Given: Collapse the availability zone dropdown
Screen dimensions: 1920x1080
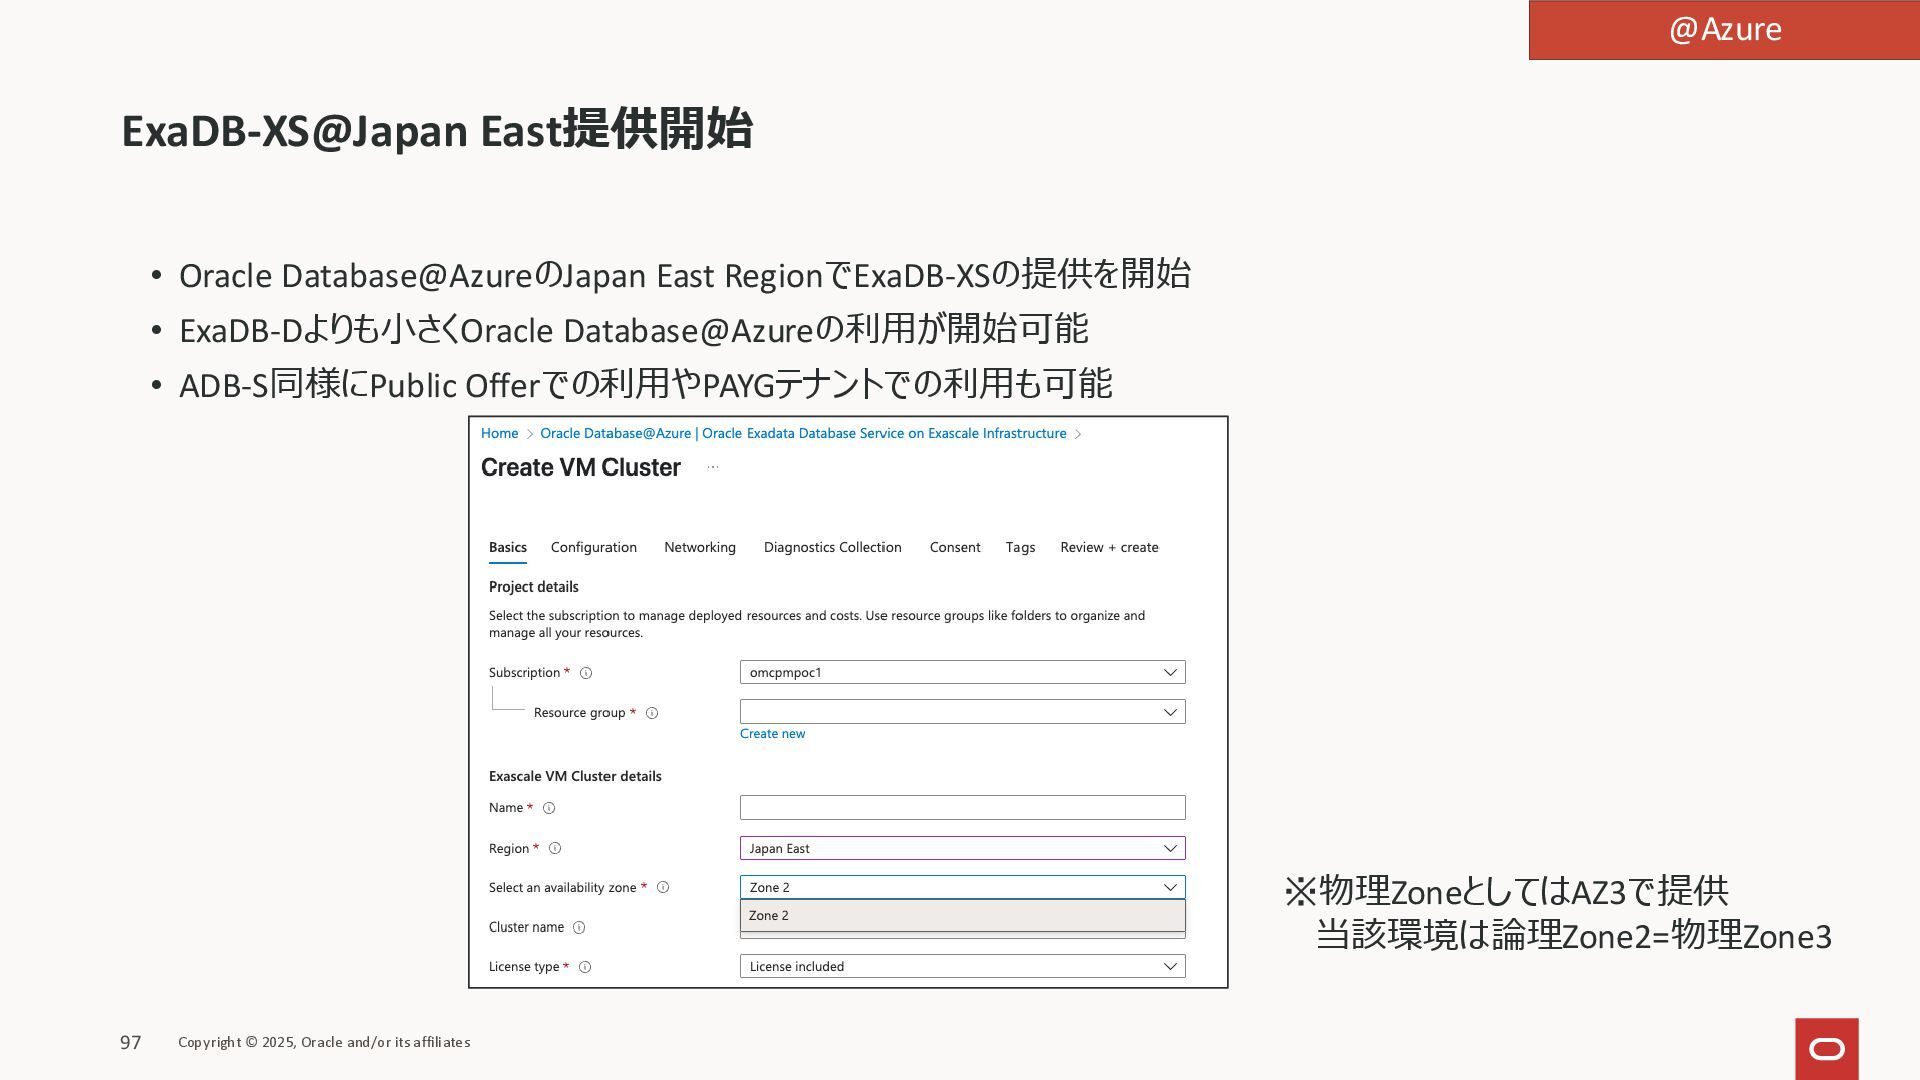Looking at the screenshot, I should (962, 887).
